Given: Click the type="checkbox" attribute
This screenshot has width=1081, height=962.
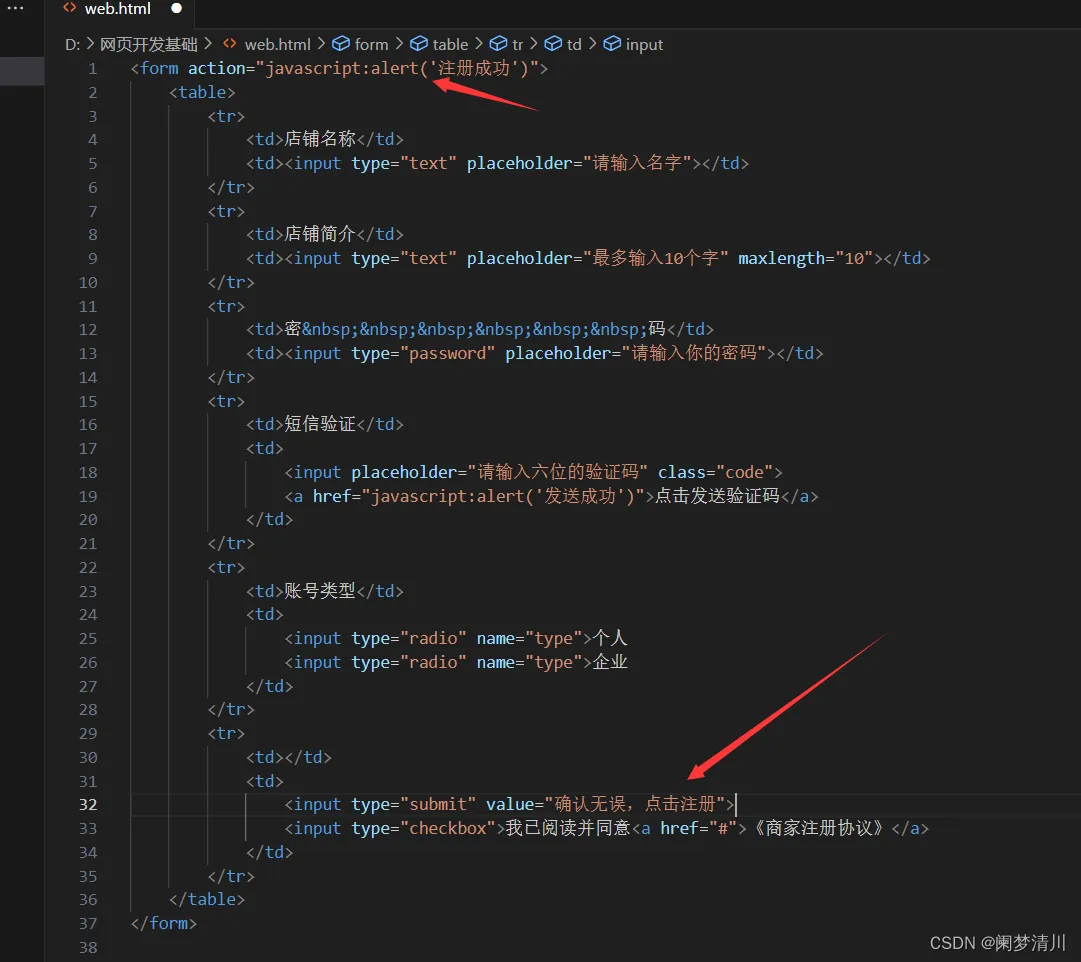Looking at the screenshot, I should click(x=423, y=828).
